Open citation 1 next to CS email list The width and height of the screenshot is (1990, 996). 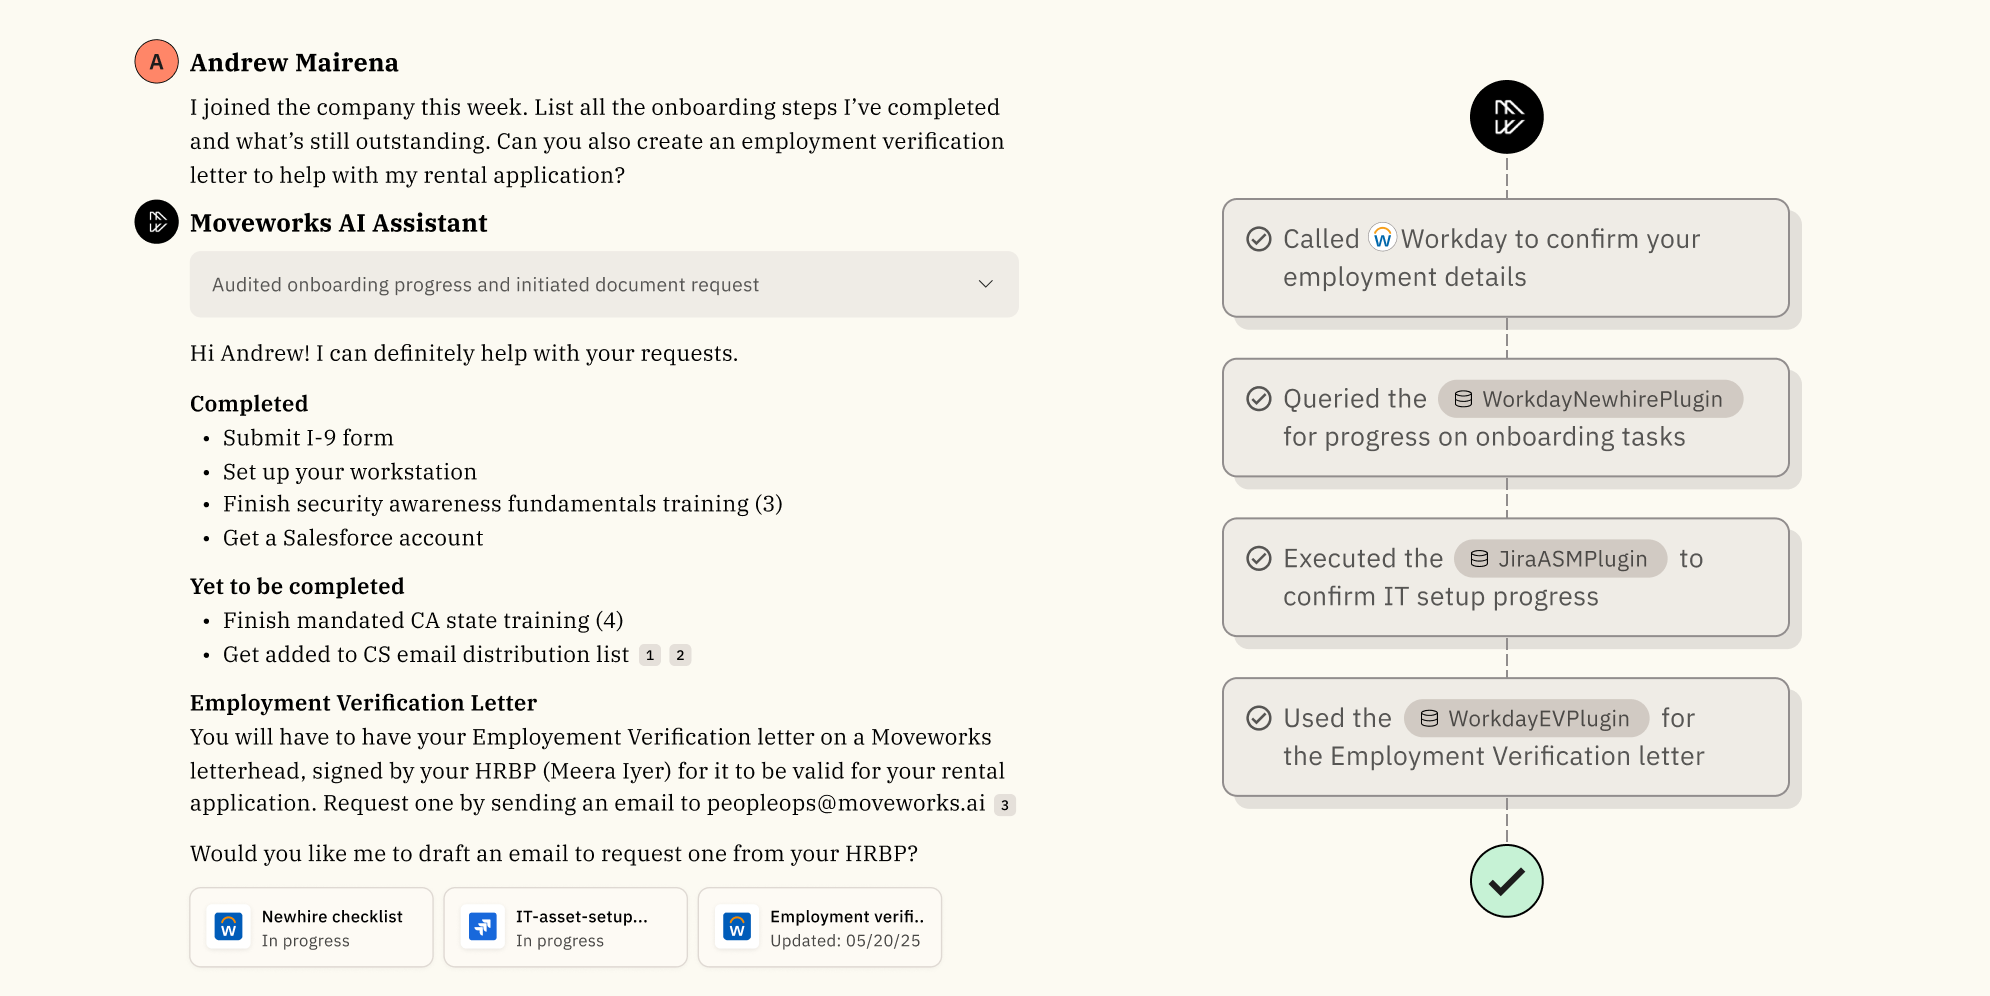(650, 655)
